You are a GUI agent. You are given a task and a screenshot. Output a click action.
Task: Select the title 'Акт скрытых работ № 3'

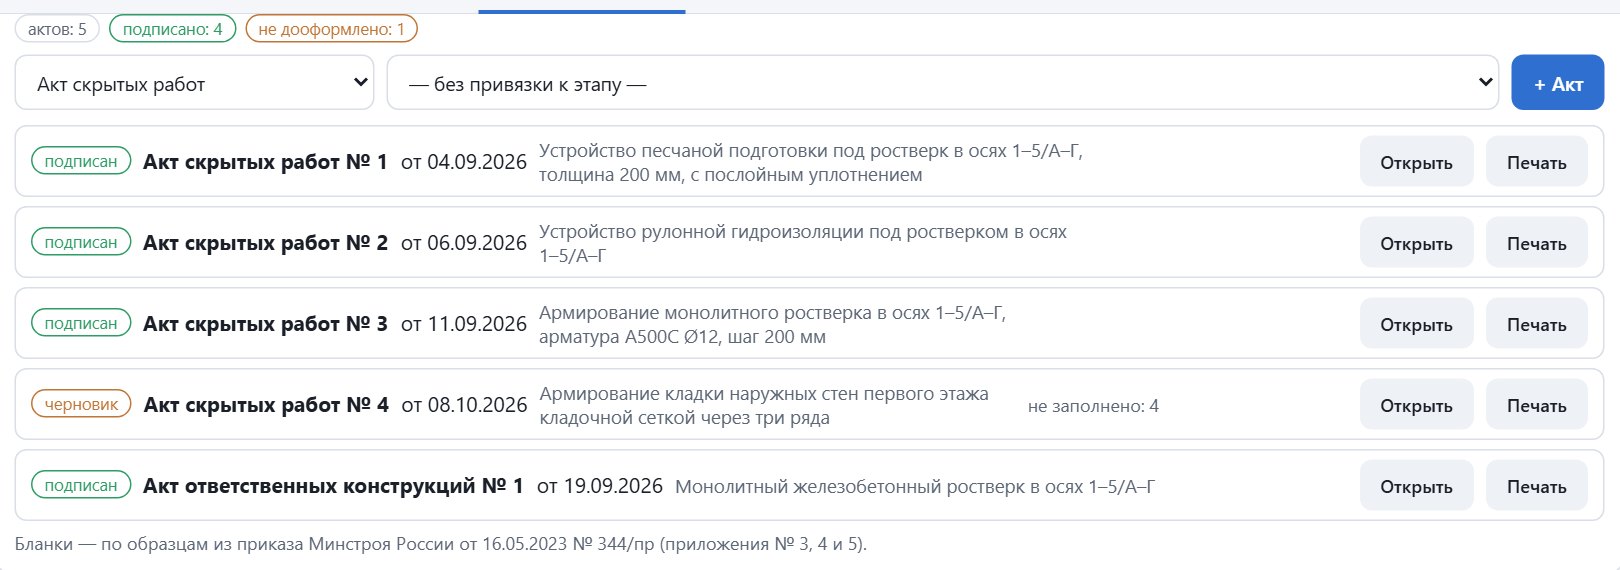pyautogui.click(x=265, y=324)
